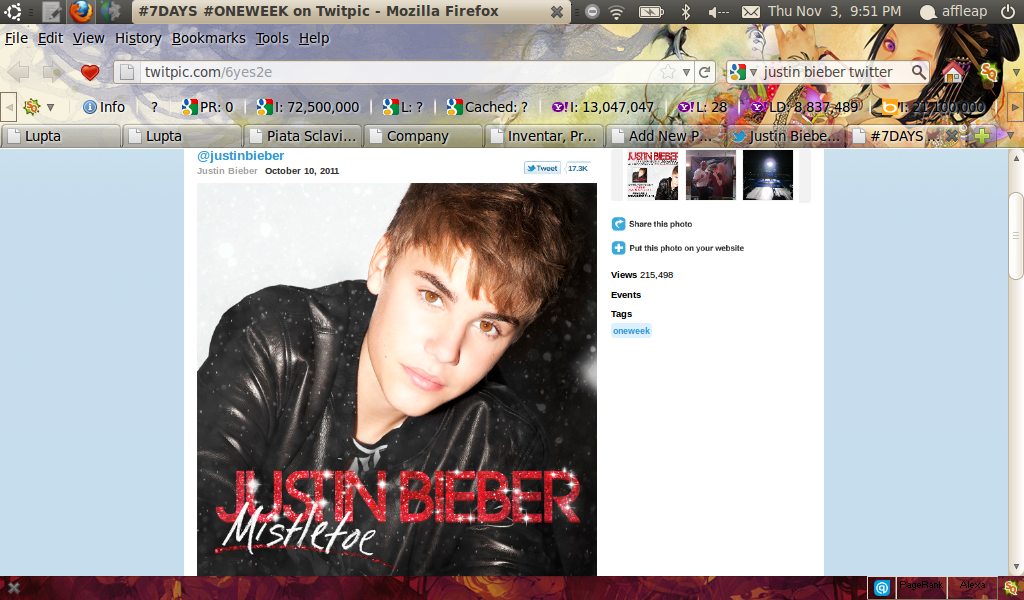Close the bottom add-on bar
Screen dimensions: 1024x600
(x=13, y=588)
